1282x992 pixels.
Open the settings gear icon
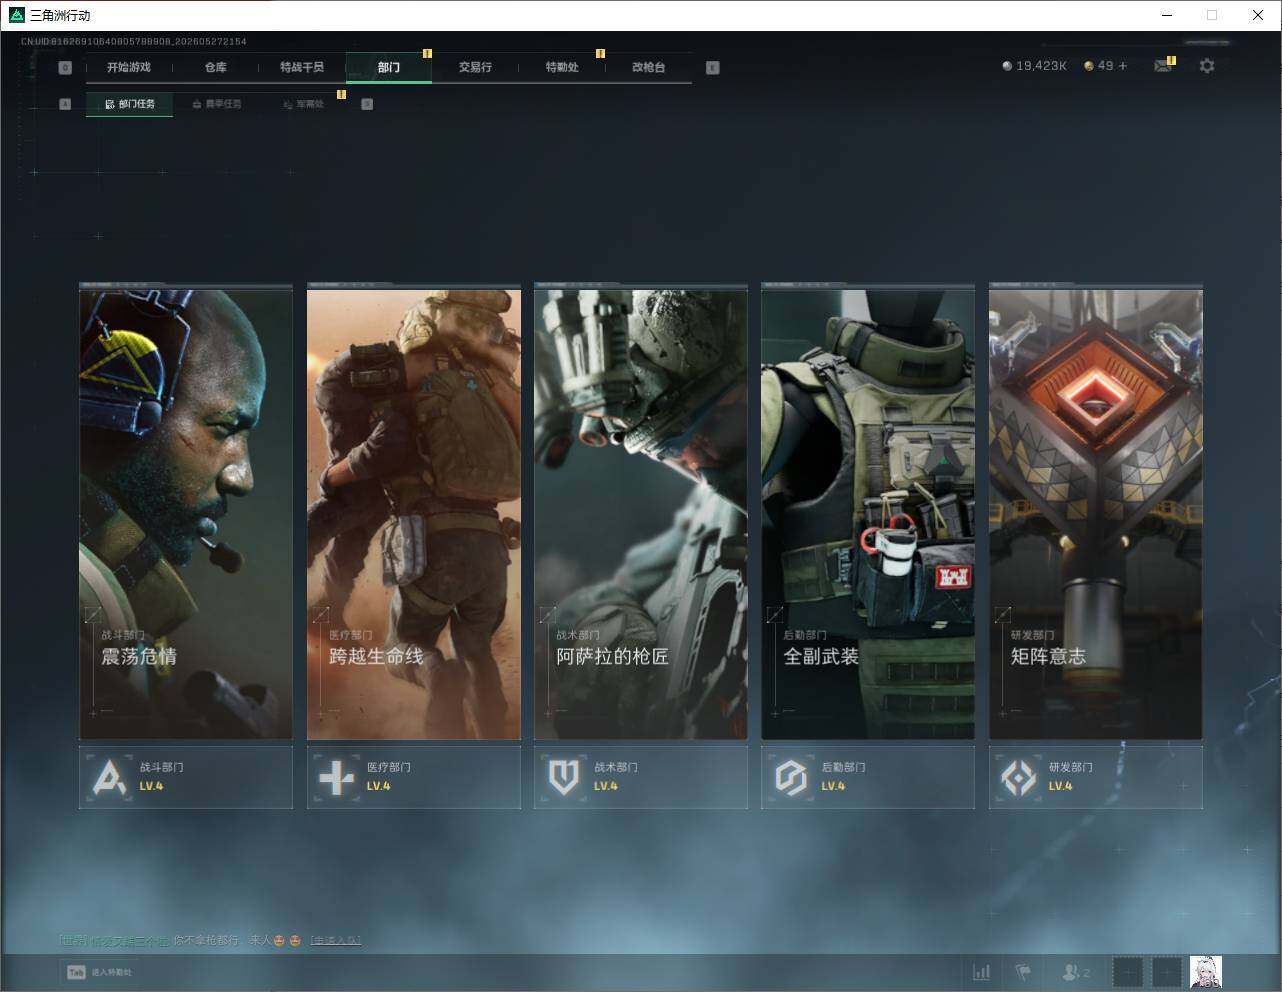(x=1207, y=65)
